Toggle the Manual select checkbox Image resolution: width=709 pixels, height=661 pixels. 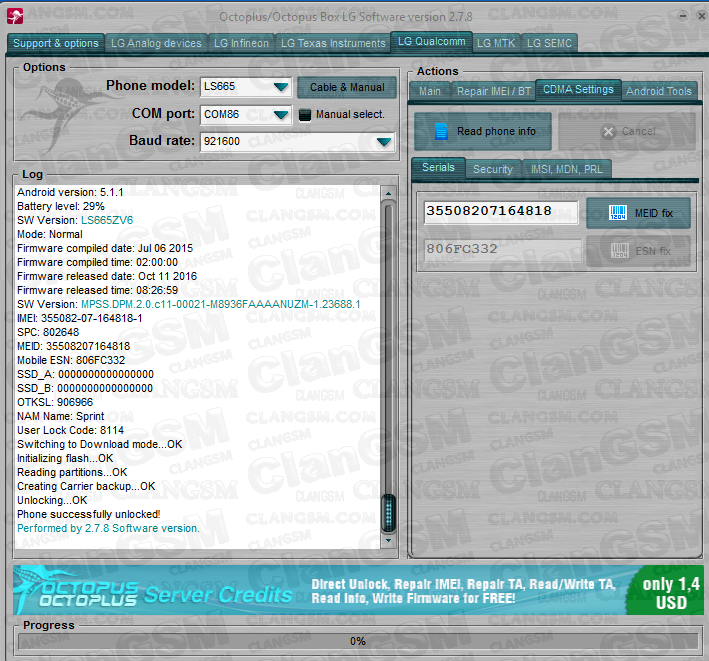[x=305, y=115]
